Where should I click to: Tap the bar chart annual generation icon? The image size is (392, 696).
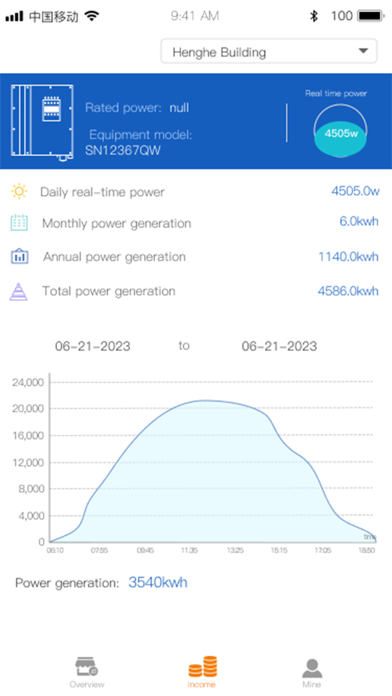click(x=20, y=257)
